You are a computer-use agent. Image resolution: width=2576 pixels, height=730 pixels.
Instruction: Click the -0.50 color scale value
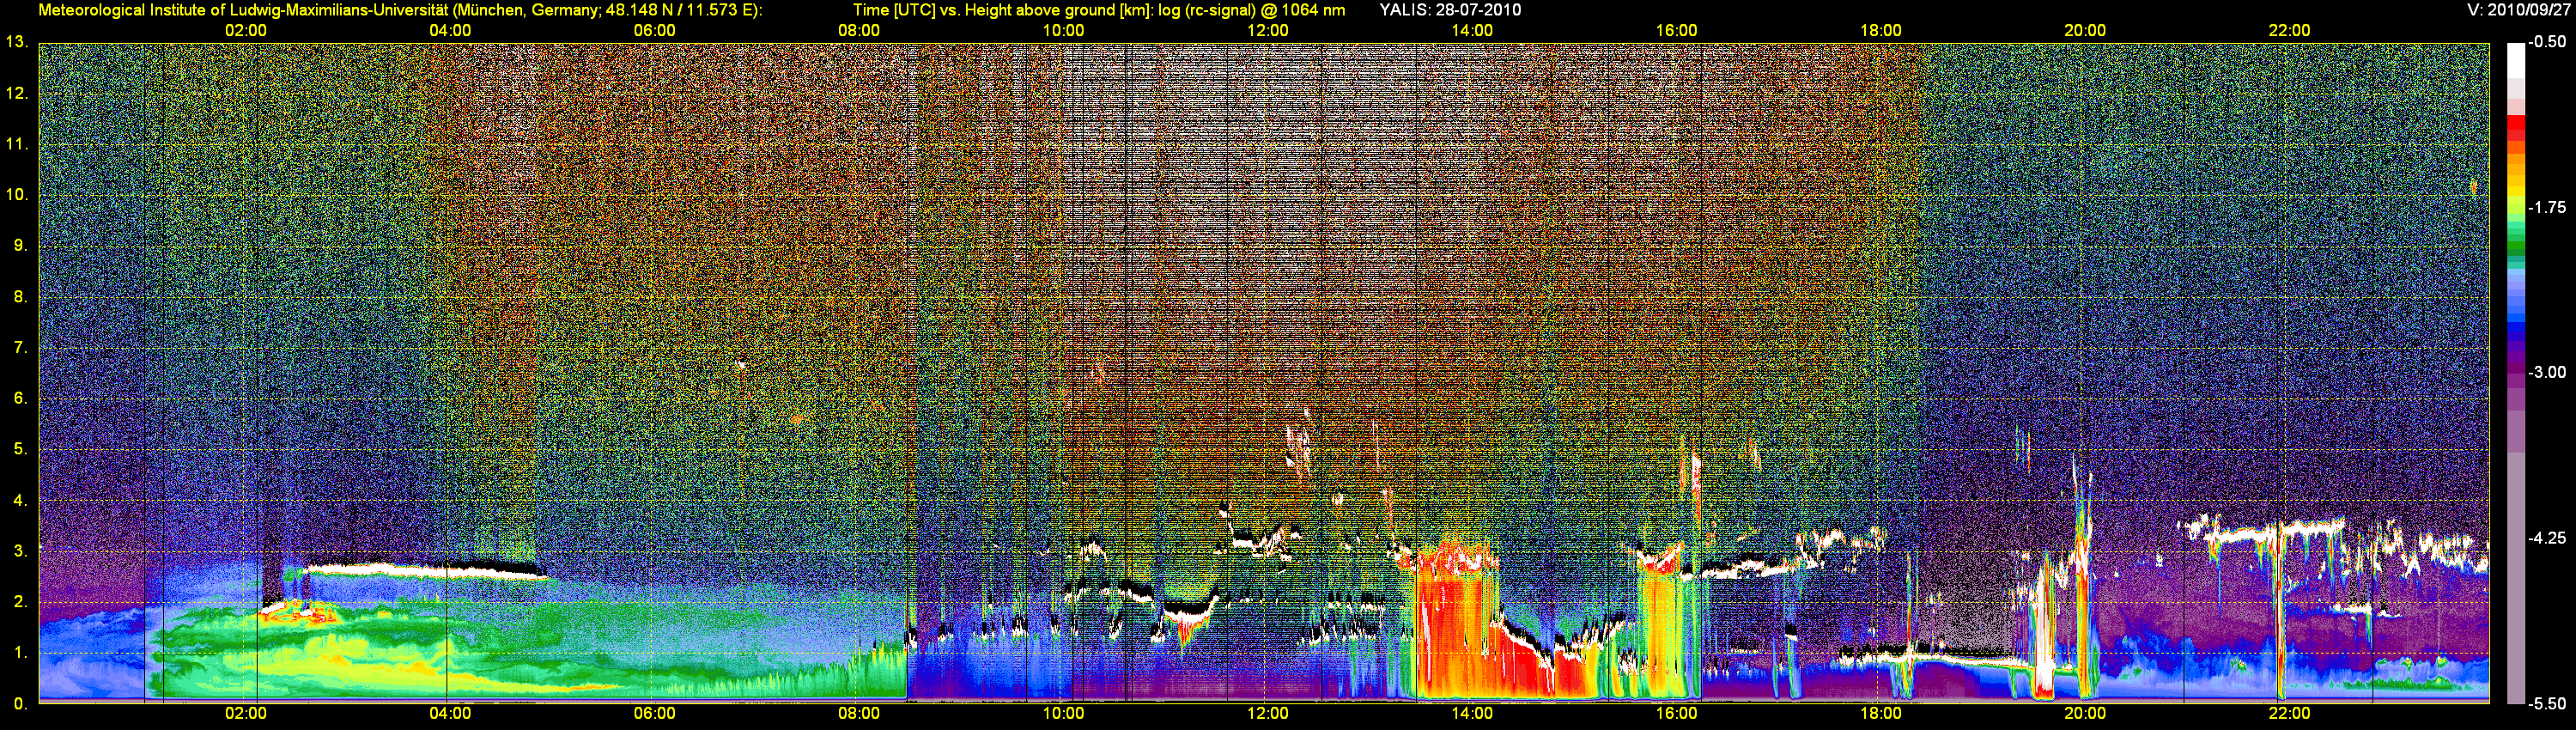point(2548,43)
